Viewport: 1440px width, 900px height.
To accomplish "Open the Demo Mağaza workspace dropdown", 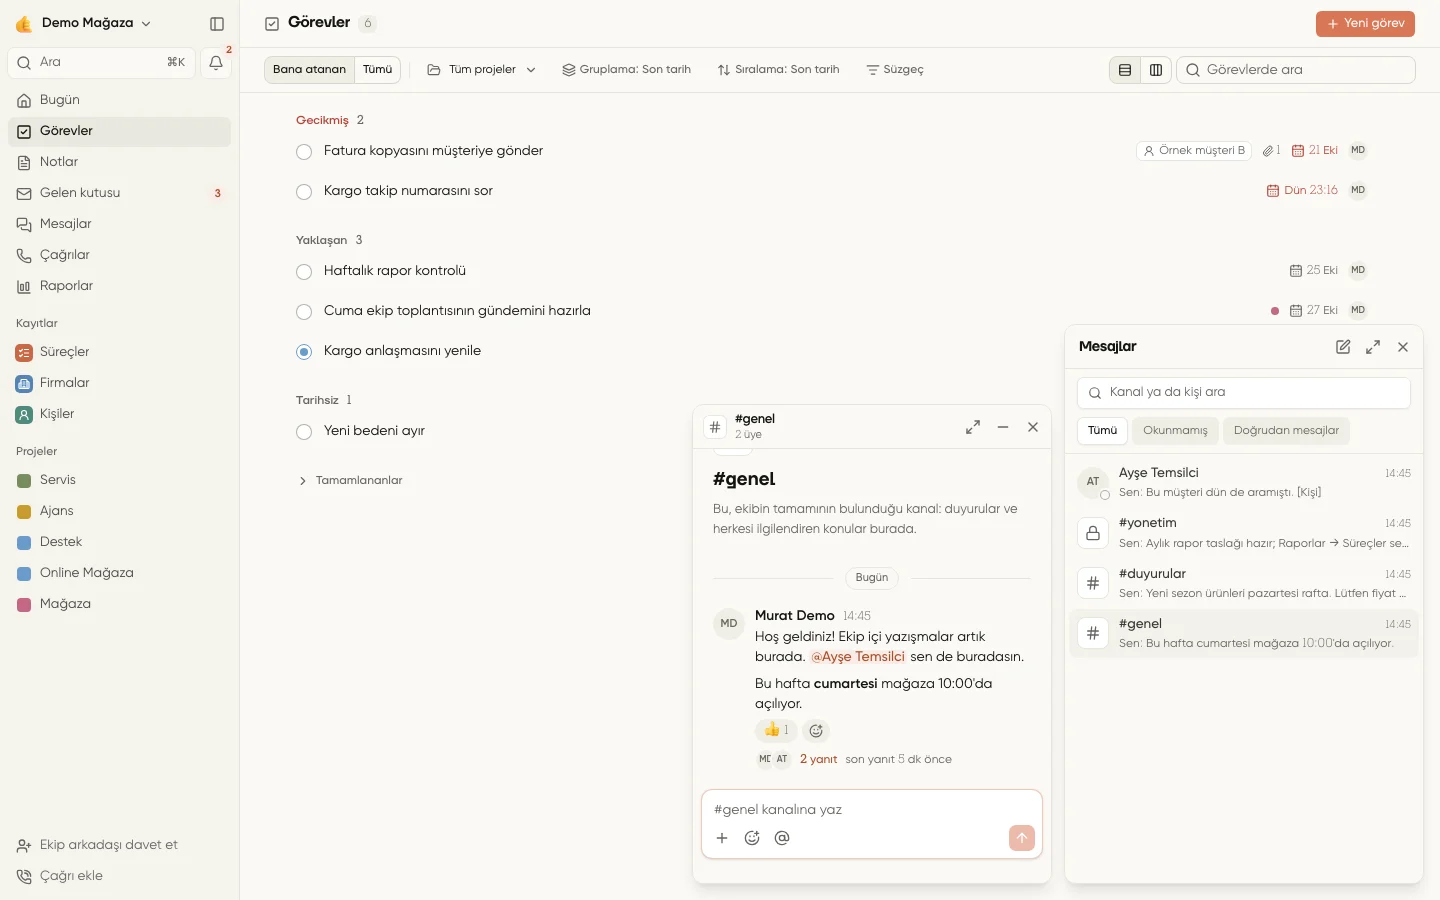I will [x=84, y=23].
